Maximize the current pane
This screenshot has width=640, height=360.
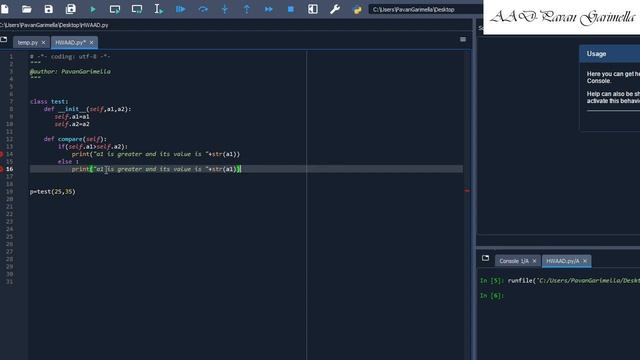point(313,9)
